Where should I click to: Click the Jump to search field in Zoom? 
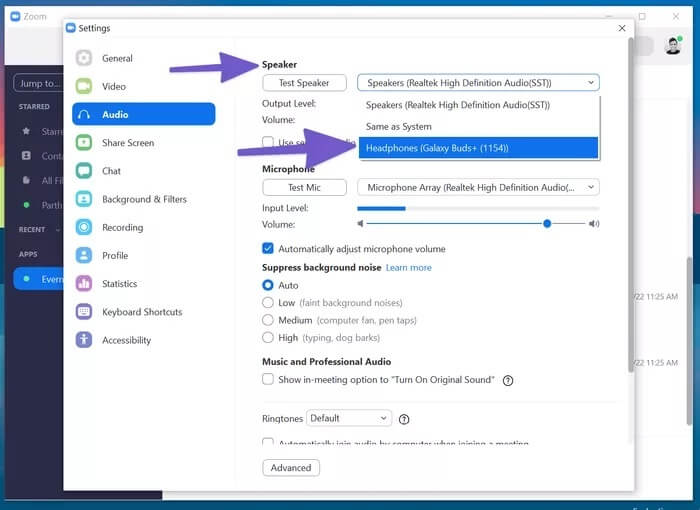(x=38, y=83)
